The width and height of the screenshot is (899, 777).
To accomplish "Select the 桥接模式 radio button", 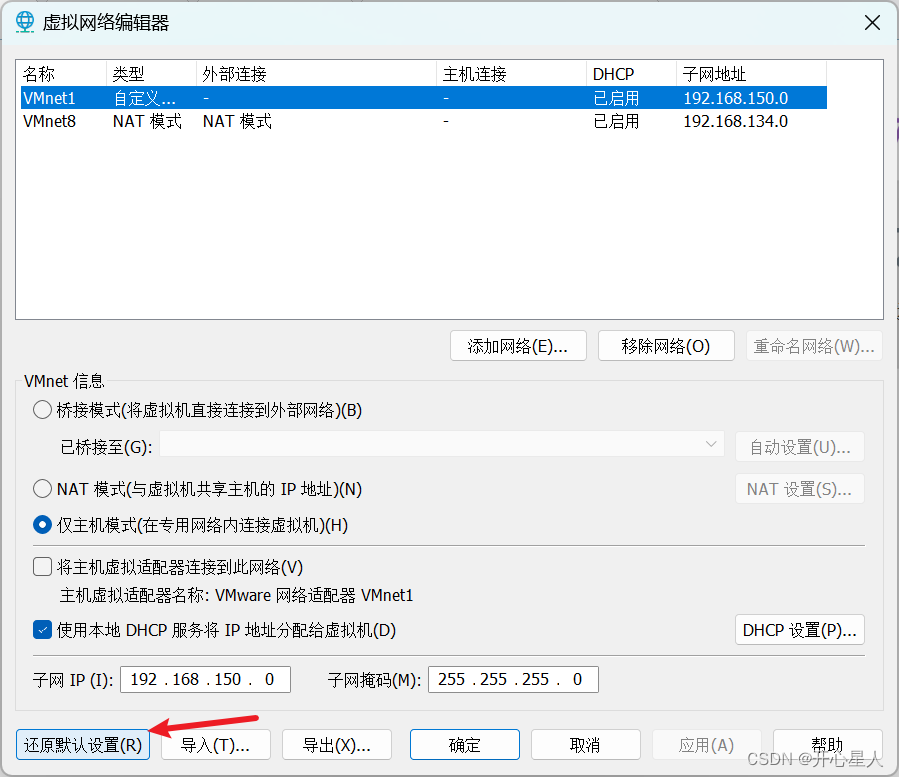I will pos(42,410).
